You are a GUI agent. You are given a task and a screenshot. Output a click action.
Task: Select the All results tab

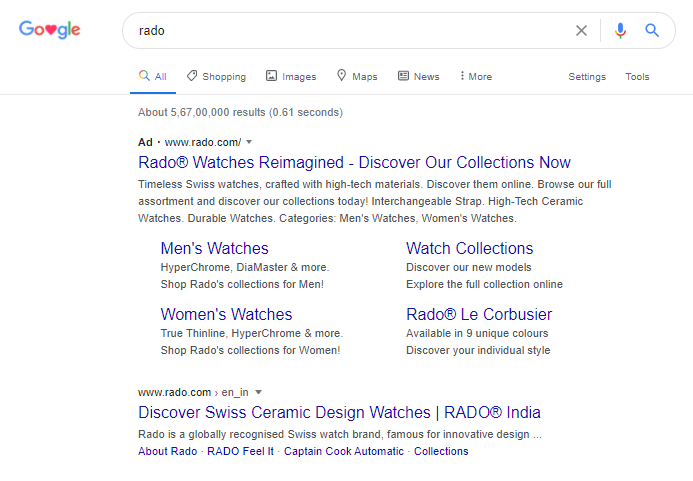coord(152,76)
